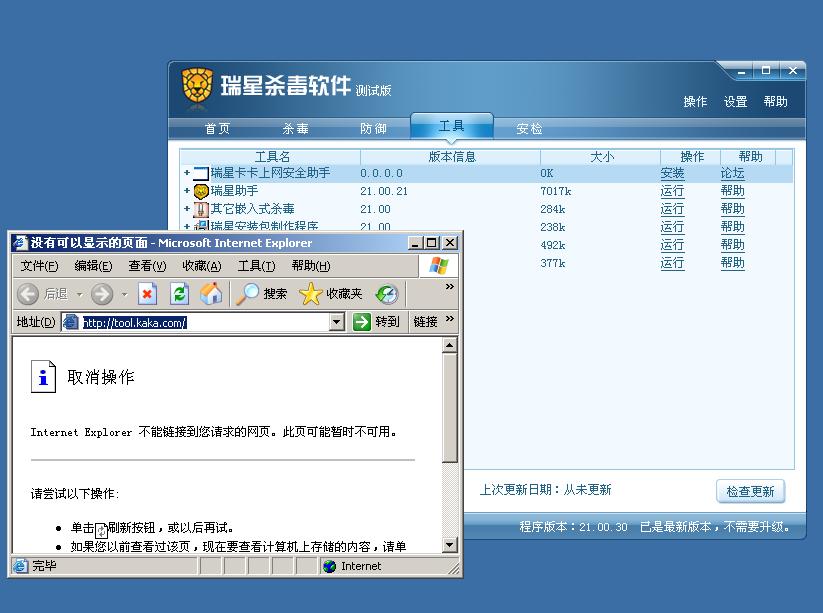Open the 查看(V) menu
The height and width of the screenshot is (613, 823).
click(x=147, y=266)
